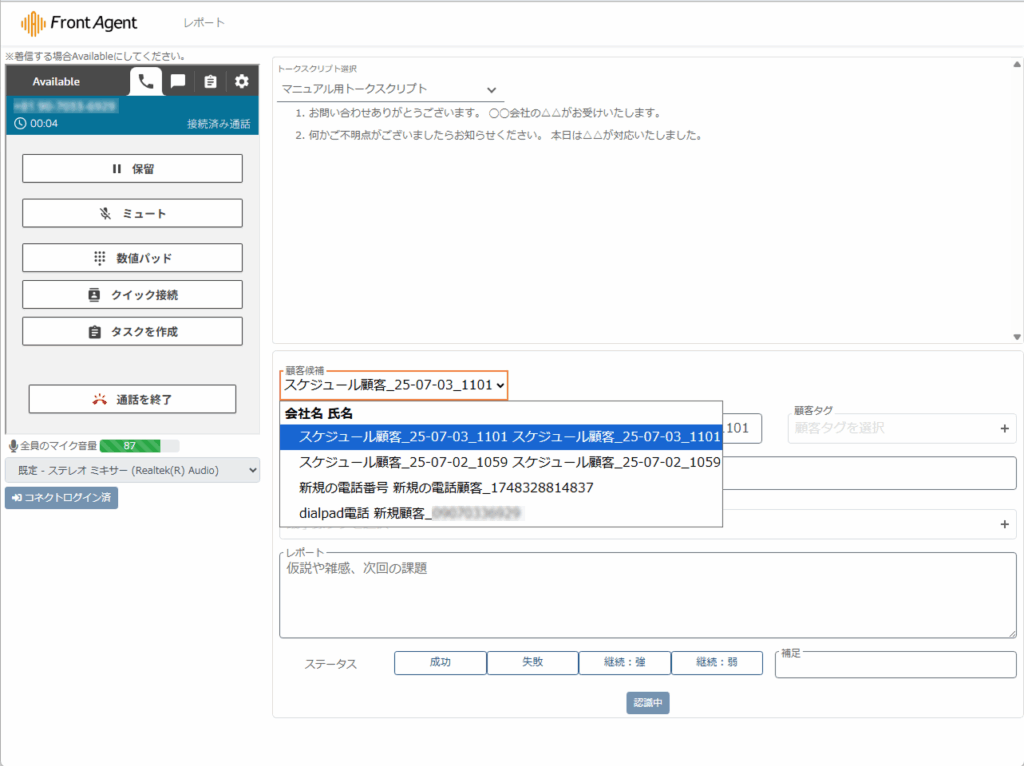Expand the talk script selection dropdown
This screenshot has width=1024, height=766.
pos(390,90)
